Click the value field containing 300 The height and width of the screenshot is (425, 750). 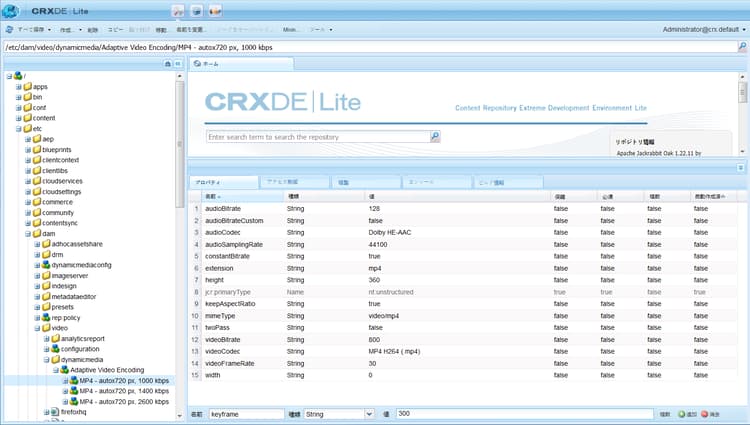(524, 414)
